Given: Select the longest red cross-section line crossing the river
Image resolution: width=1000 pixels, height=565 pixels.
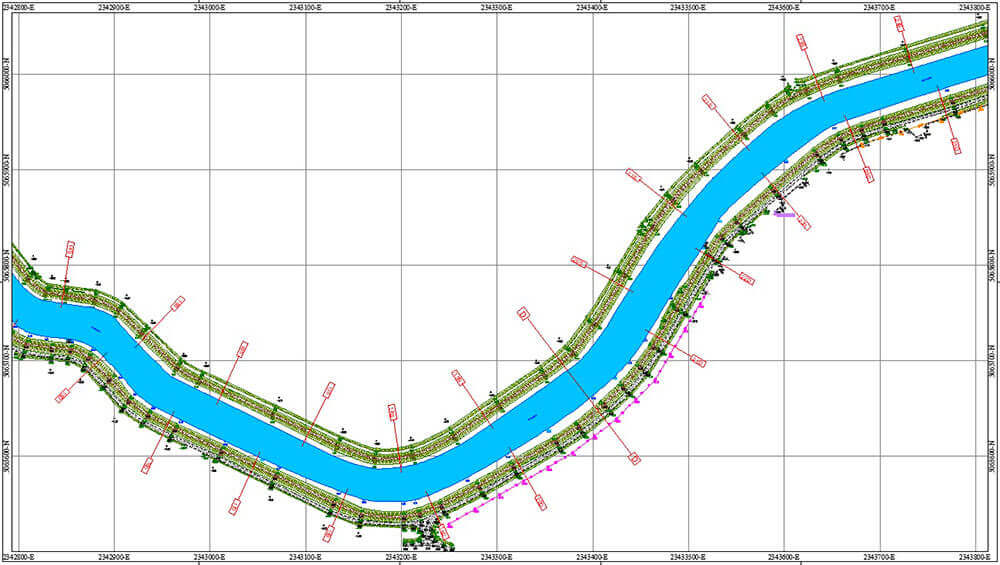Looking at the screenshot, I should 579,385.
